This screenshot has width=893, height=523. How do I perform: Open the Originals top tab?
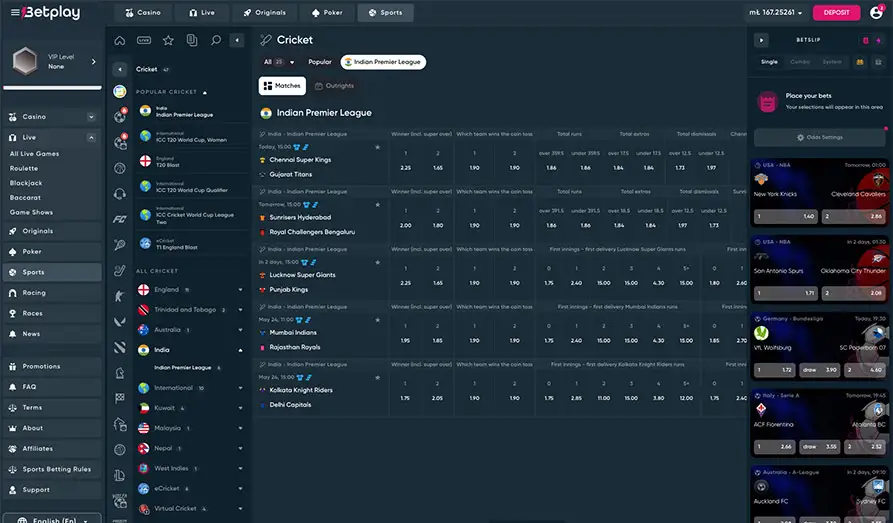[x=264, y=13]
